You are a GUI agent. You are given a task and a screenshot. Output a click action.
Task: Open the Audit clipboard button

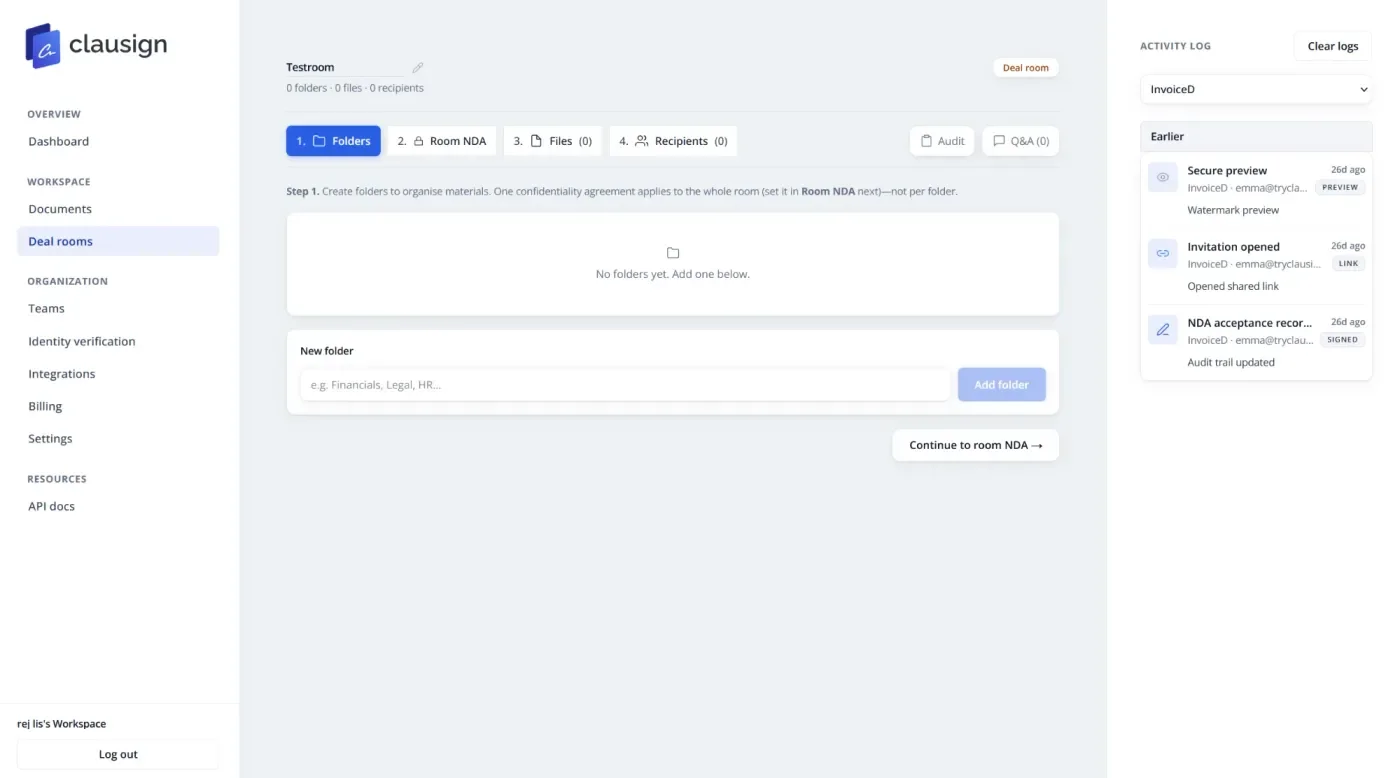942,141
